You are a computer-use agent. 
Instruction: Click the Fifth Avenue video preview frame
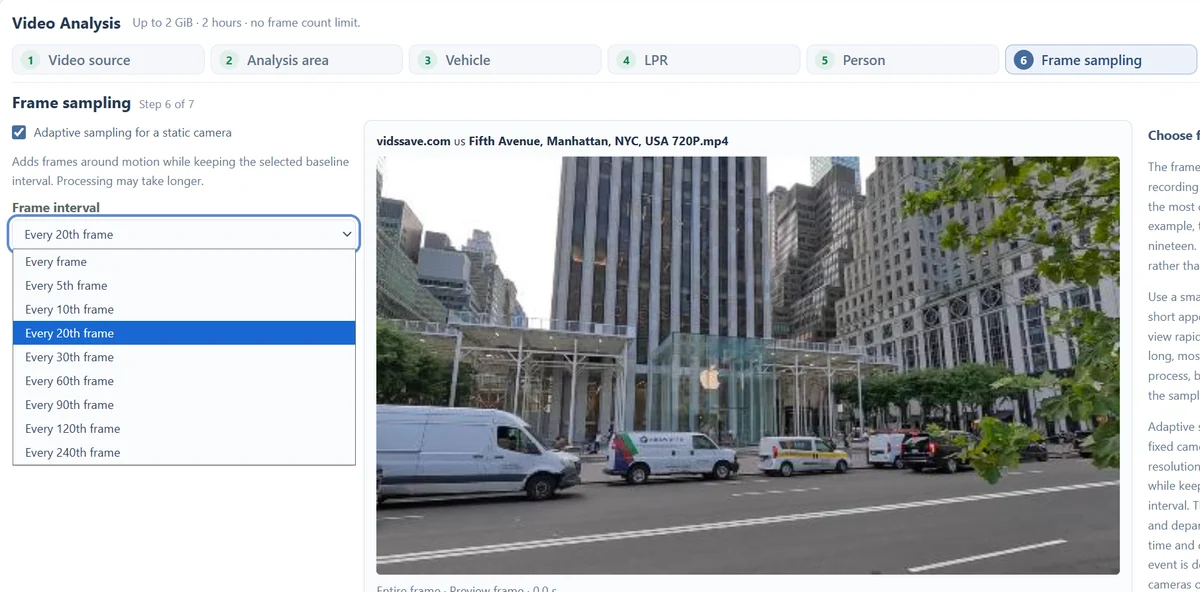click(x=748, y=365)
